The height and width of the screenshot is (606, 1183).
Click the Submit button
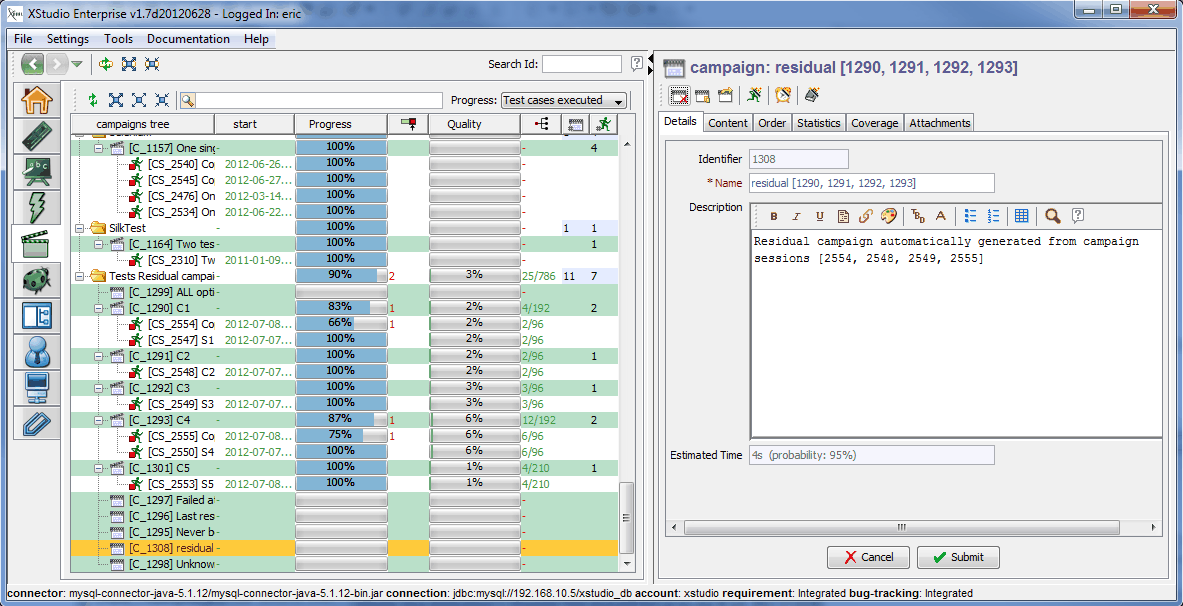(x=957, y=557)
